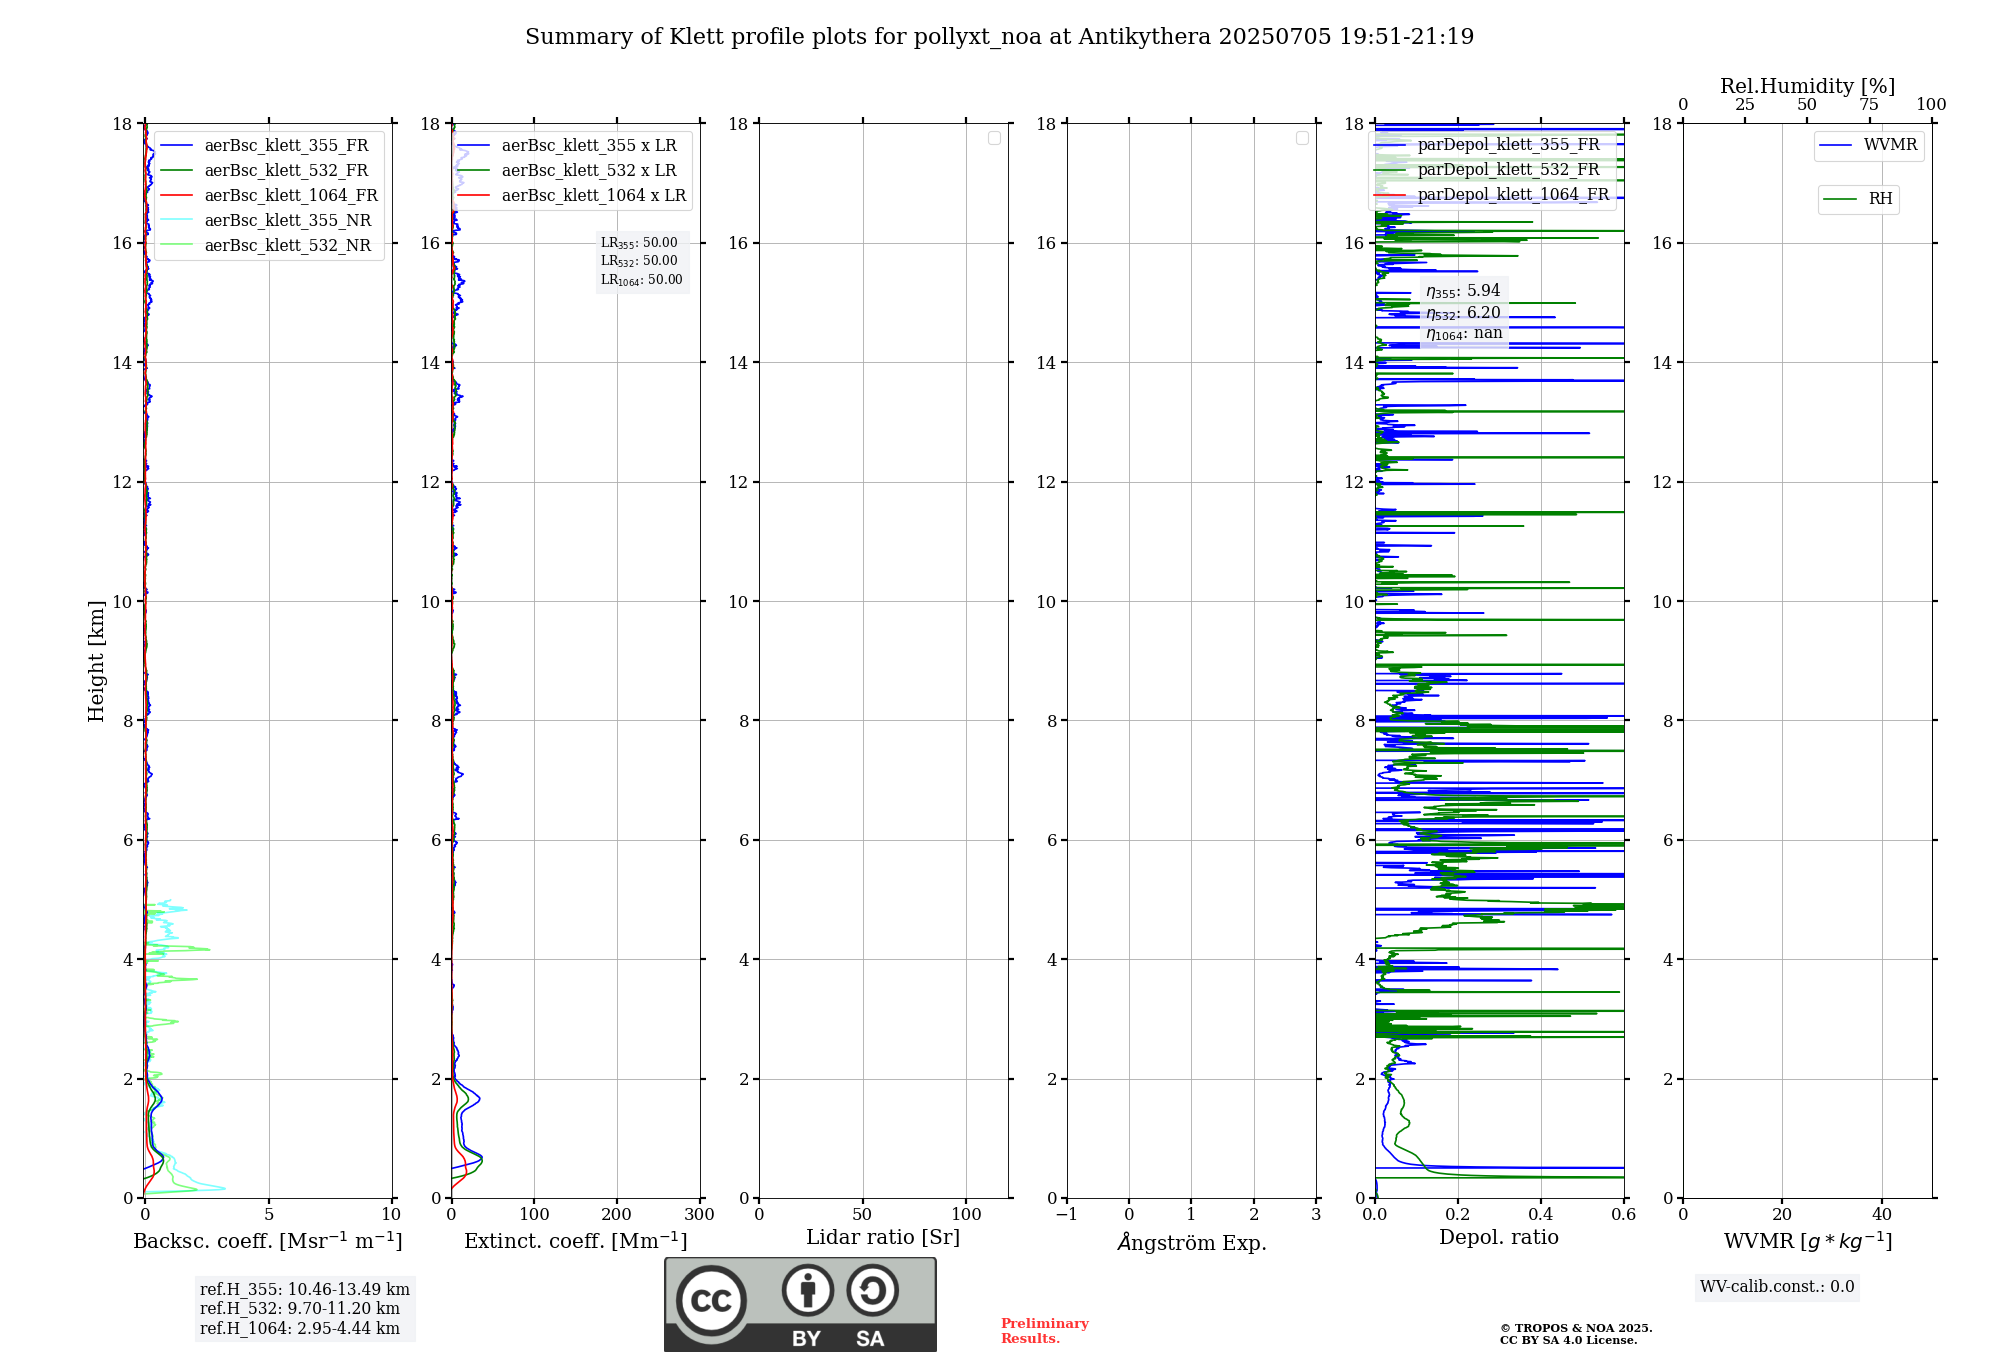
Task: Click the Rel.Humidity [%] top axis label
Action: pos(1806,86)
